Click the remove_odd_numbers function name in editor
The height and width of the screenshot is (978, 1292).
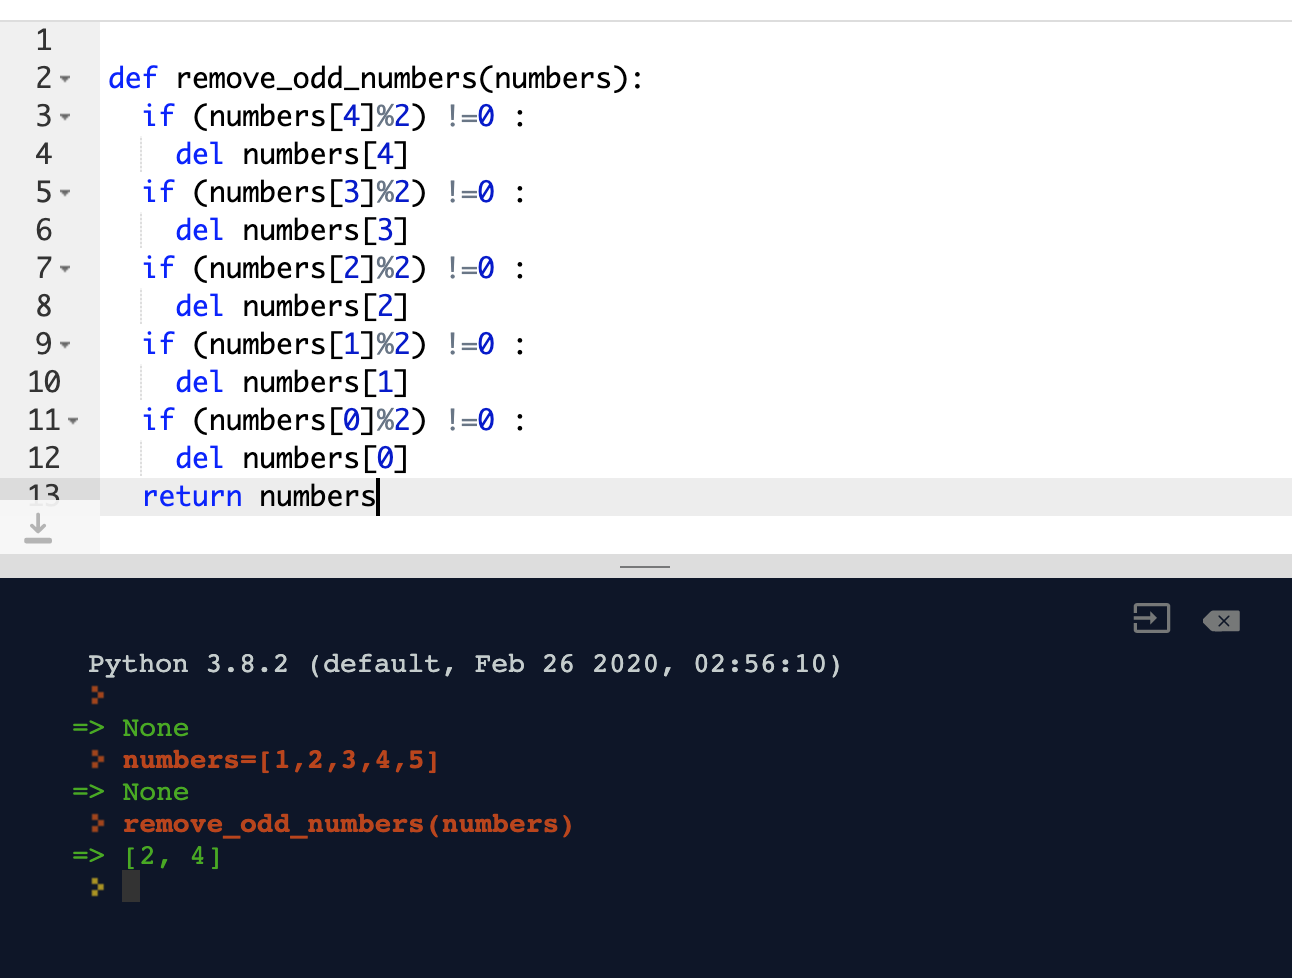pos(326,79)
